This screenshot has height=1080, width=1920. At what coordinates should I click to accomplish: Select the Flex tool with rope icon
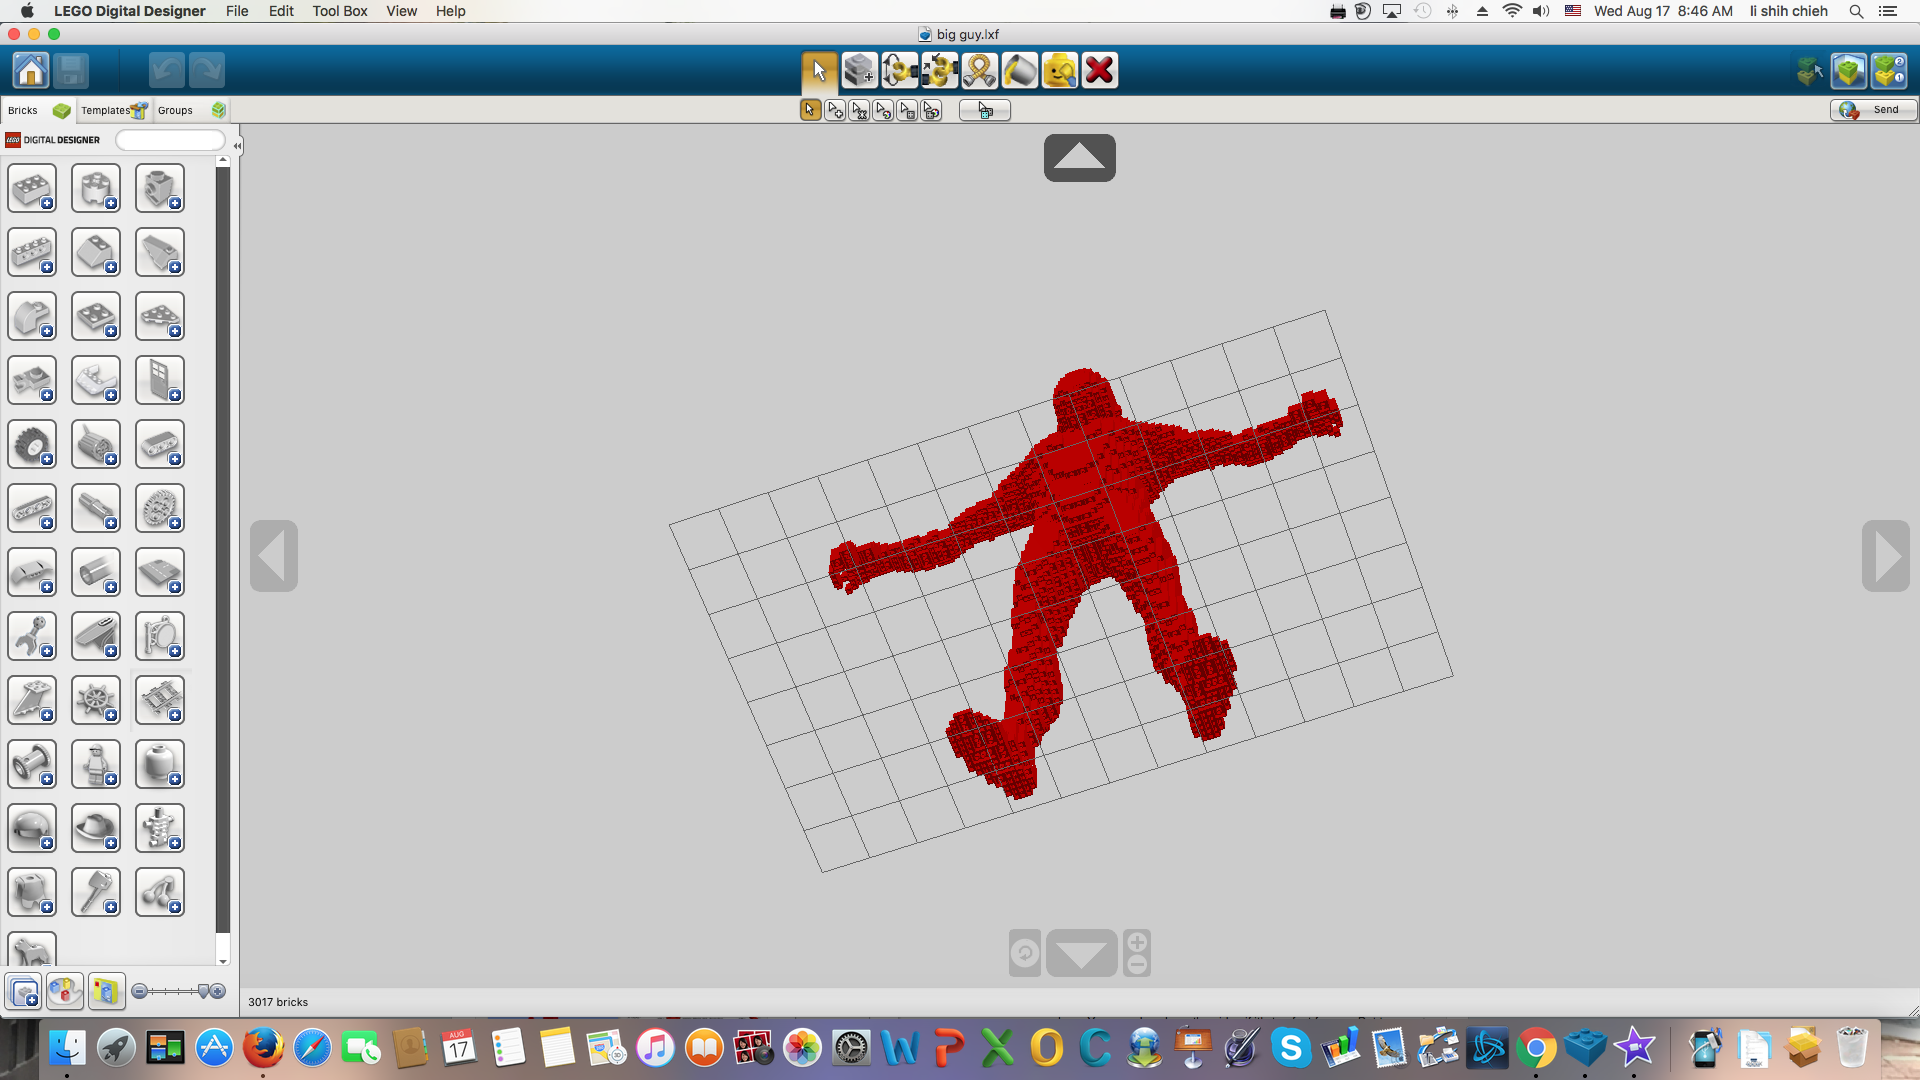(979, 71)
